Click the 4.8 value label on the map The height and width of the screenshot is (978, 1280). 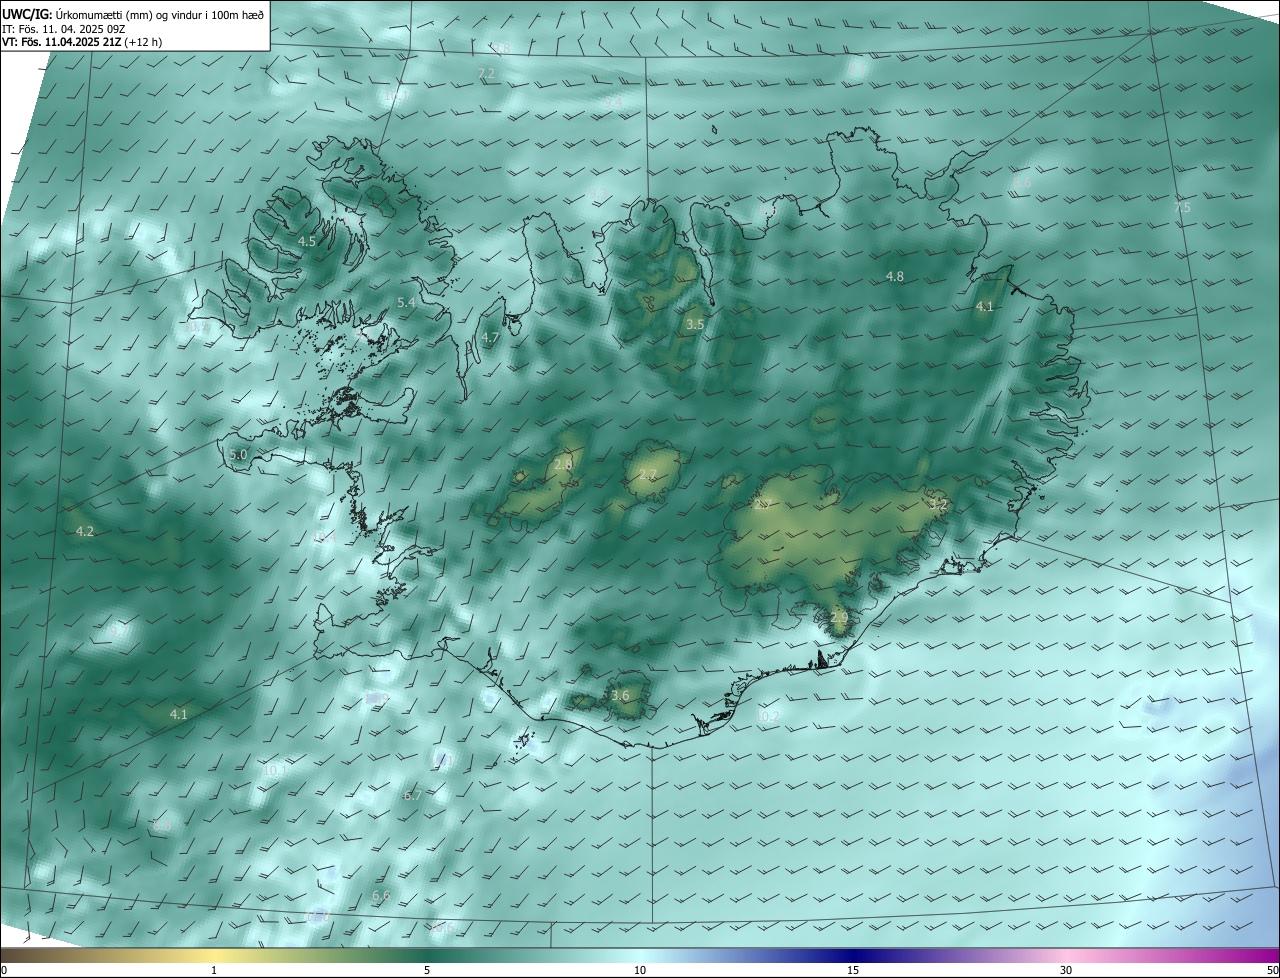click(895, 277)
